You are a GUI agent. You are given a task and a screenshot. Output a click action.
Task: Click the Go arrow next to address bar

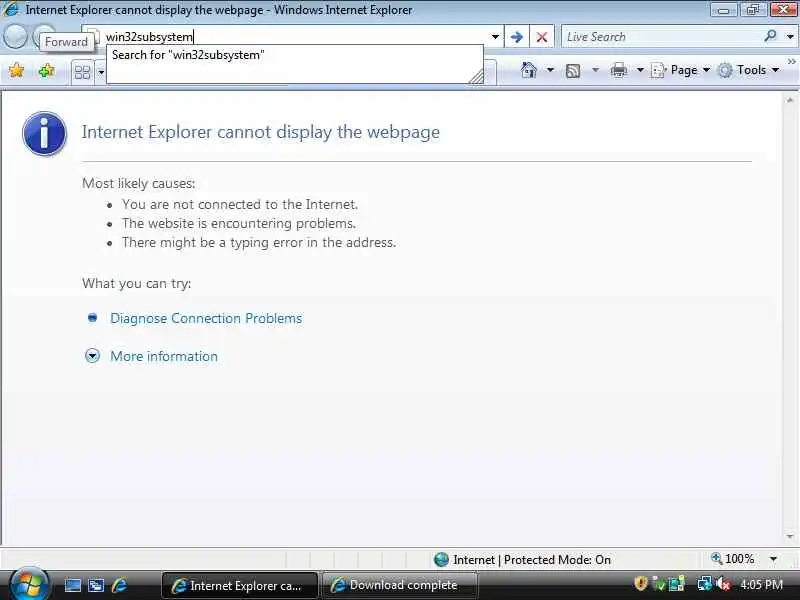point(517,37)
